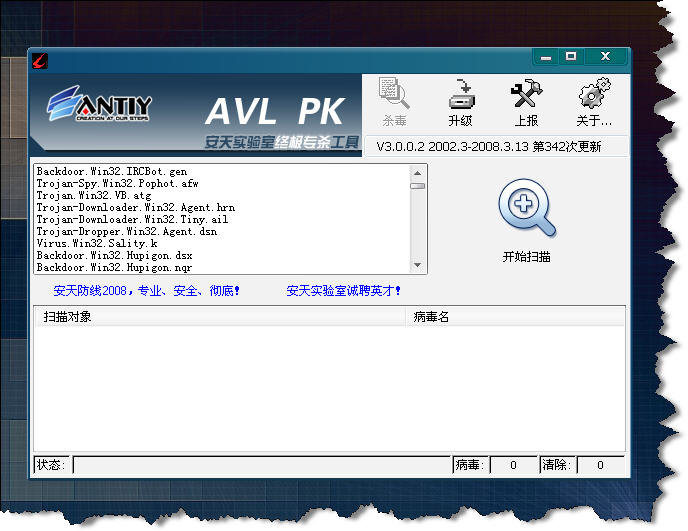Click the red app icon in title bar
688x531 pixels.
pos(39,61)
